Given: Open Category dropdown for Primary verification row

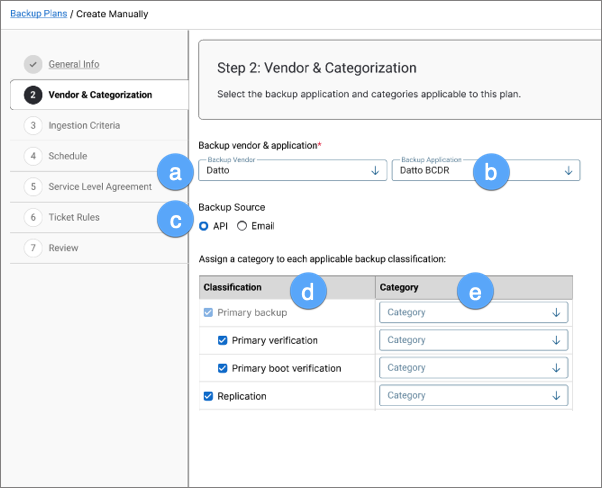Looking at the screenshot, I should pyautogui.click(x=473, y=341).
